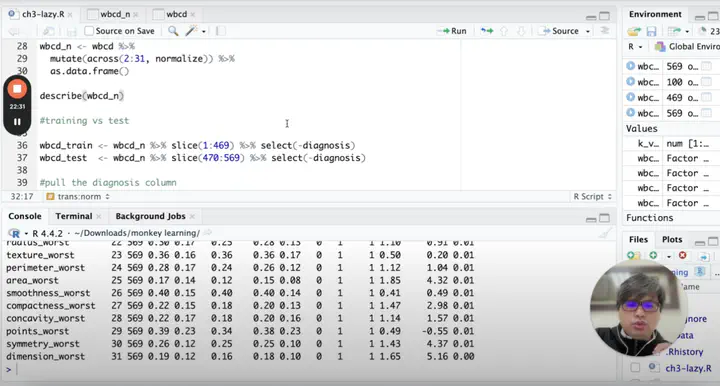View table for the 469 obs data frame
The image size is (720, 386).
pyautogui.click(x=707, y=97)
